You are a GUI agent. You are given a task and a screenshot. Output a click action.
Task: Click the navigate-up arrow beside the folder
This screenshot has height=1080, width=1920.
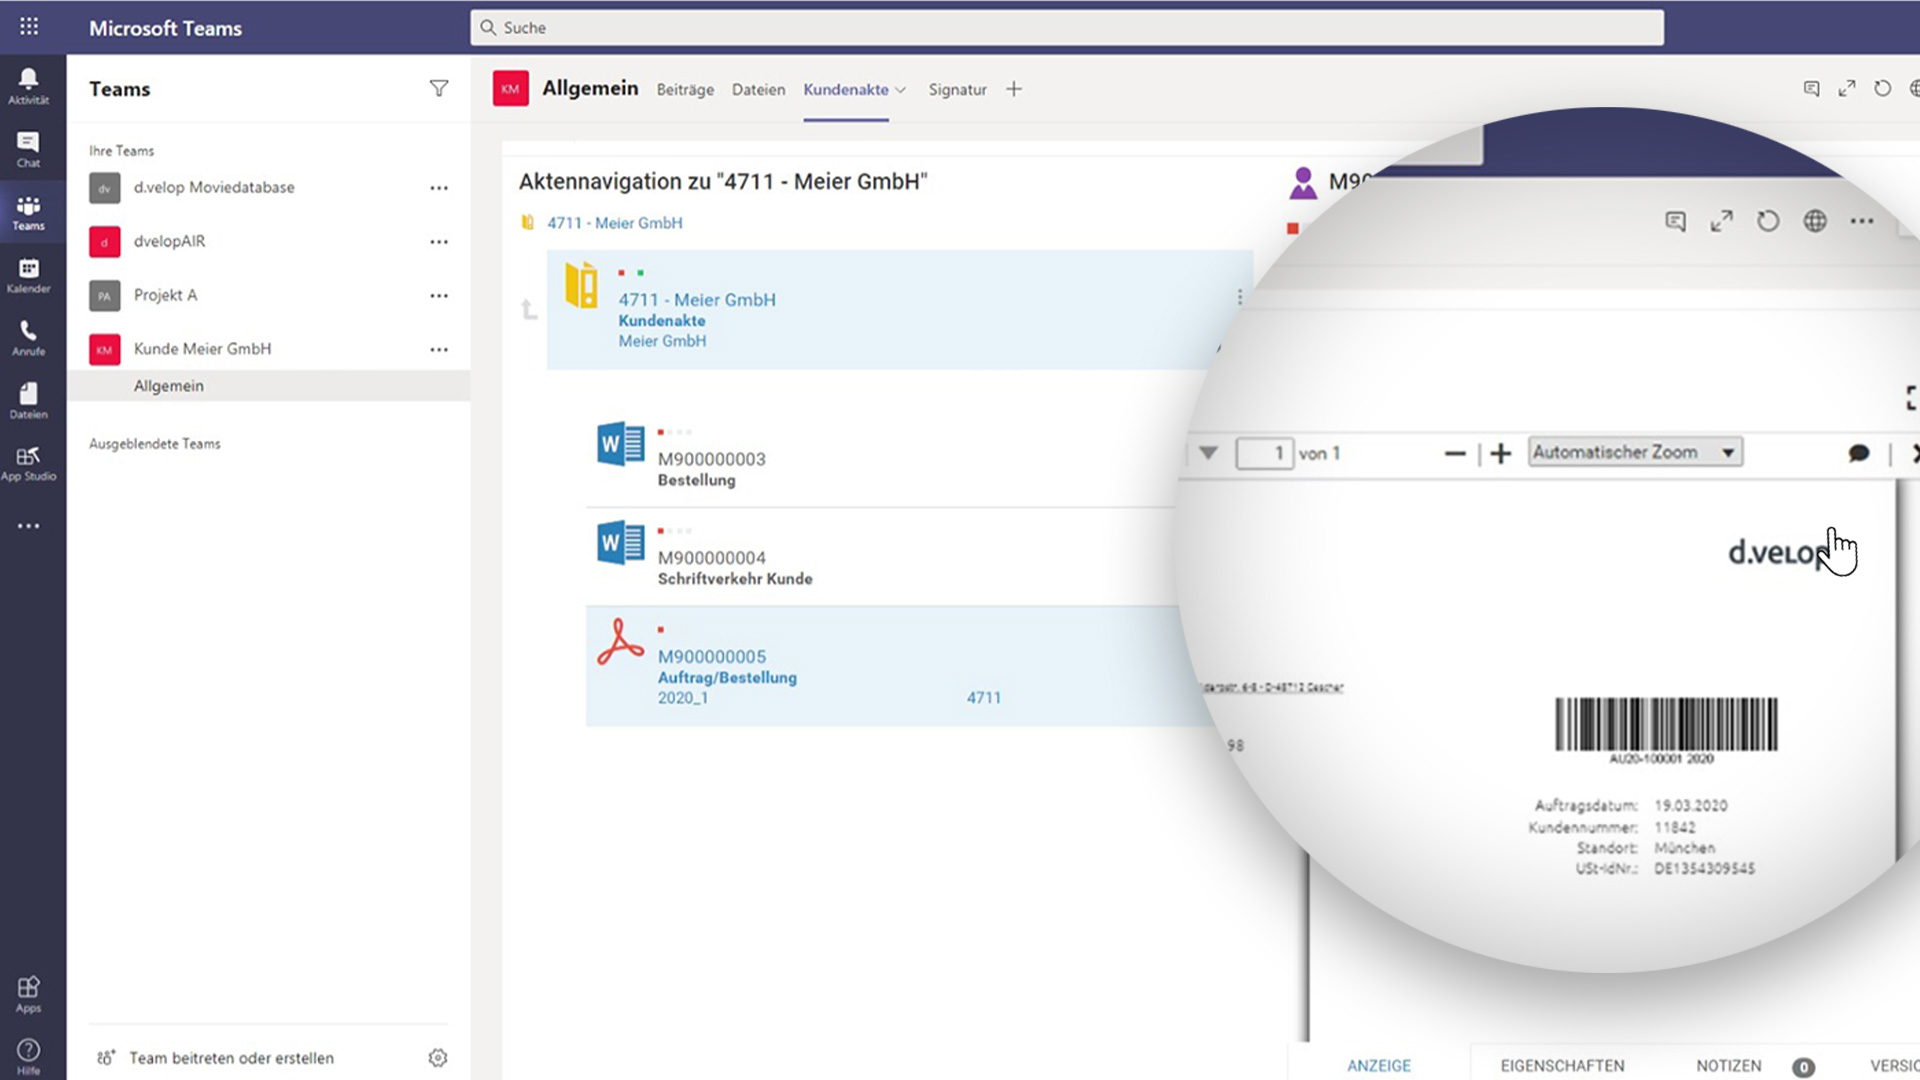pos(529,310)
